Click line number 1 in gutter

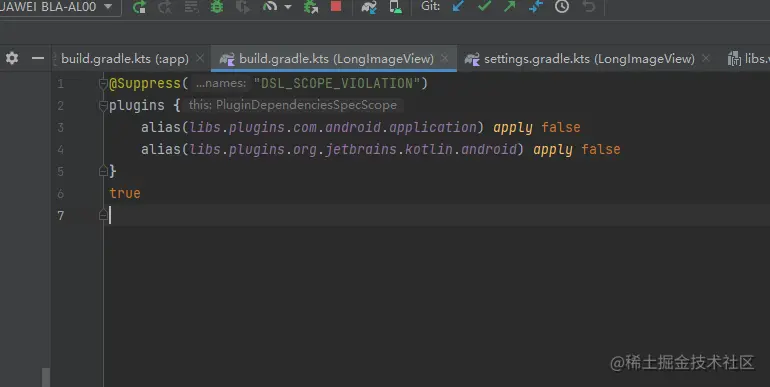[60, 84]
